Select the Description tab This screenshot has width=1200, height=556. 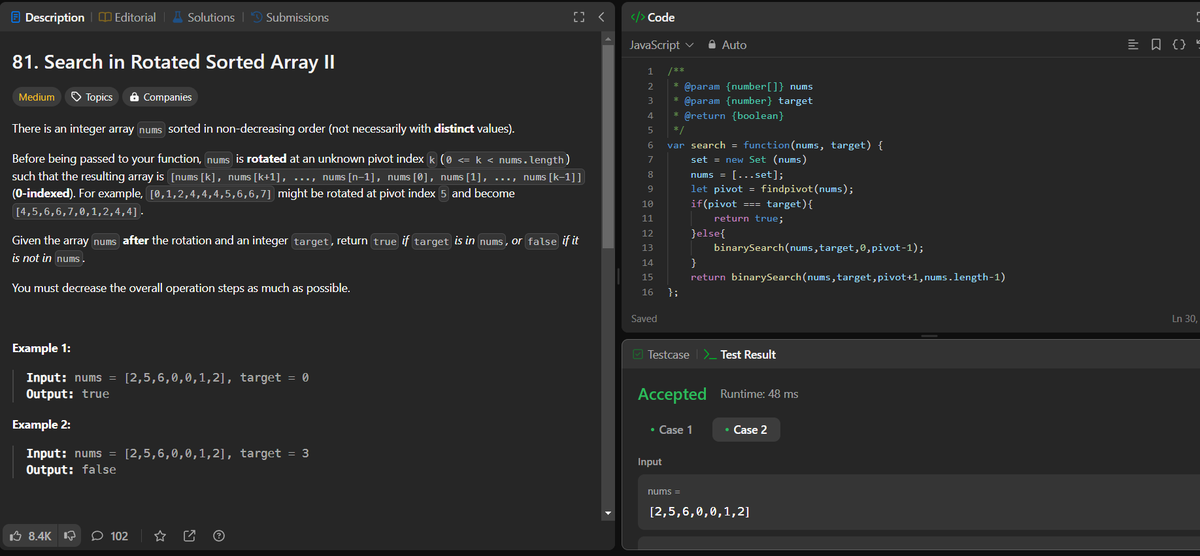(x=48, y=17)
